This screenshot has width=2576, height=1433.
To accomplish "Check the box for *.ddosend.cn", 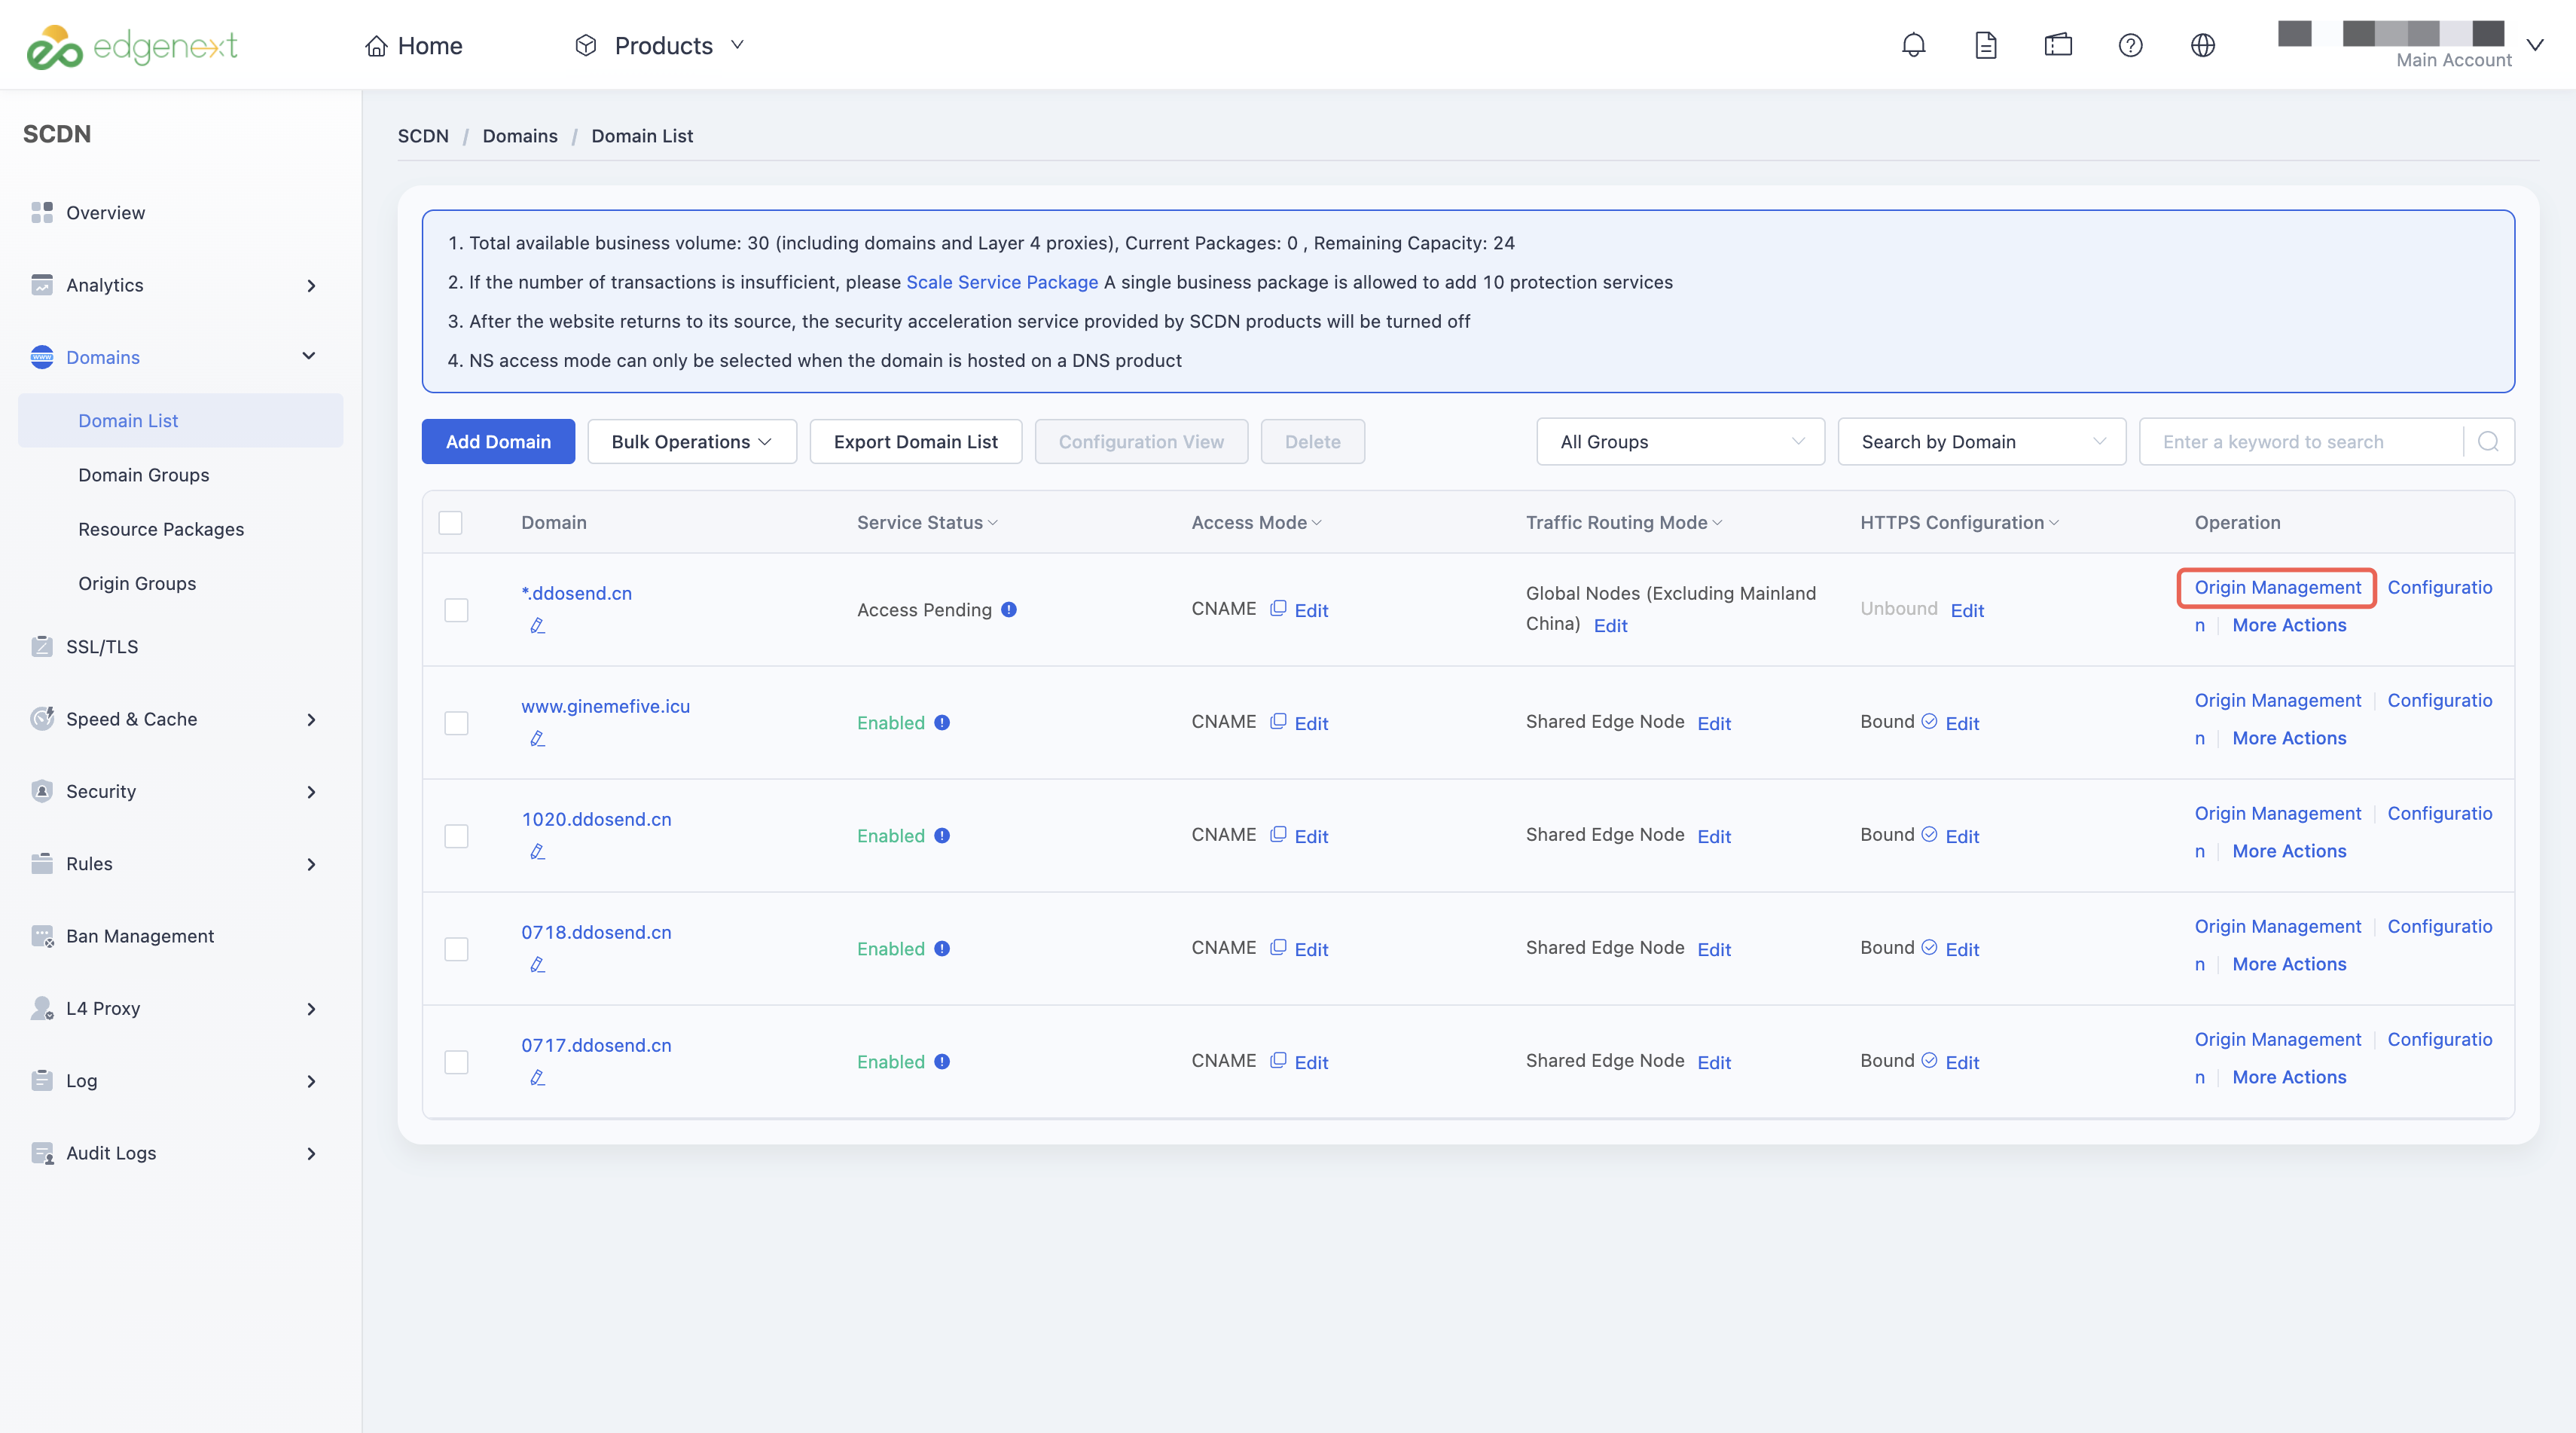I will click(456, 610).
